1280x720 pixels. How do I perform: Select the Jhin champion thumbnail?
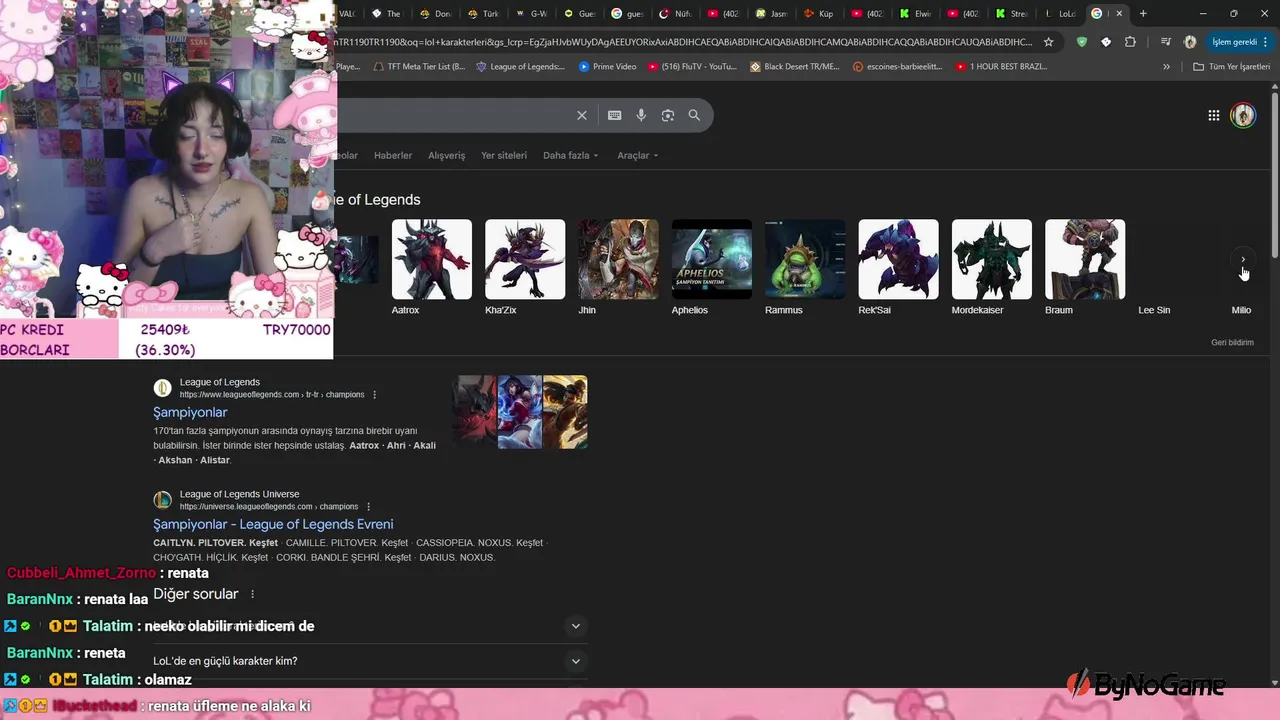[618, 259]
